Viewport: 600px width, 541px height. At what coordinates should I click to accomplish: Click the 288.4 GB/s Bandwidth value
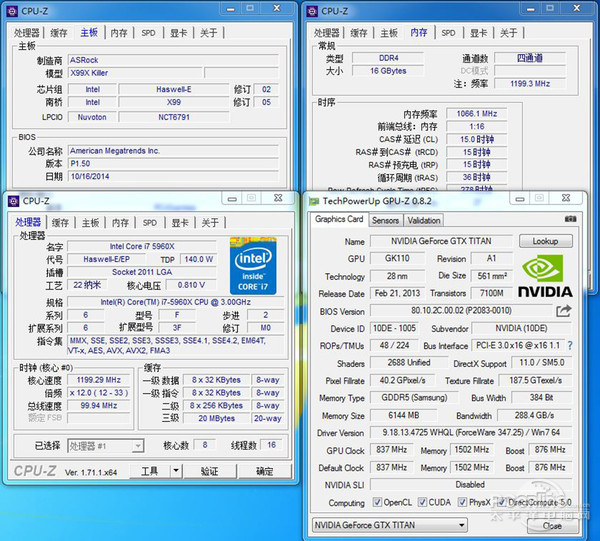[x=535, y=415]
